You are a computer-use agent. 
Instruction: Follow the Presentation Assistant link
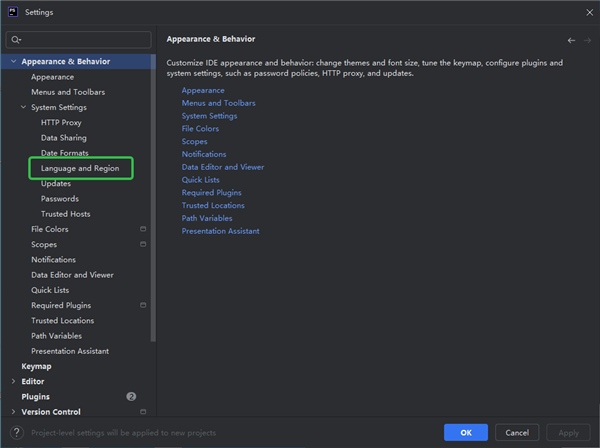[220, 231]
